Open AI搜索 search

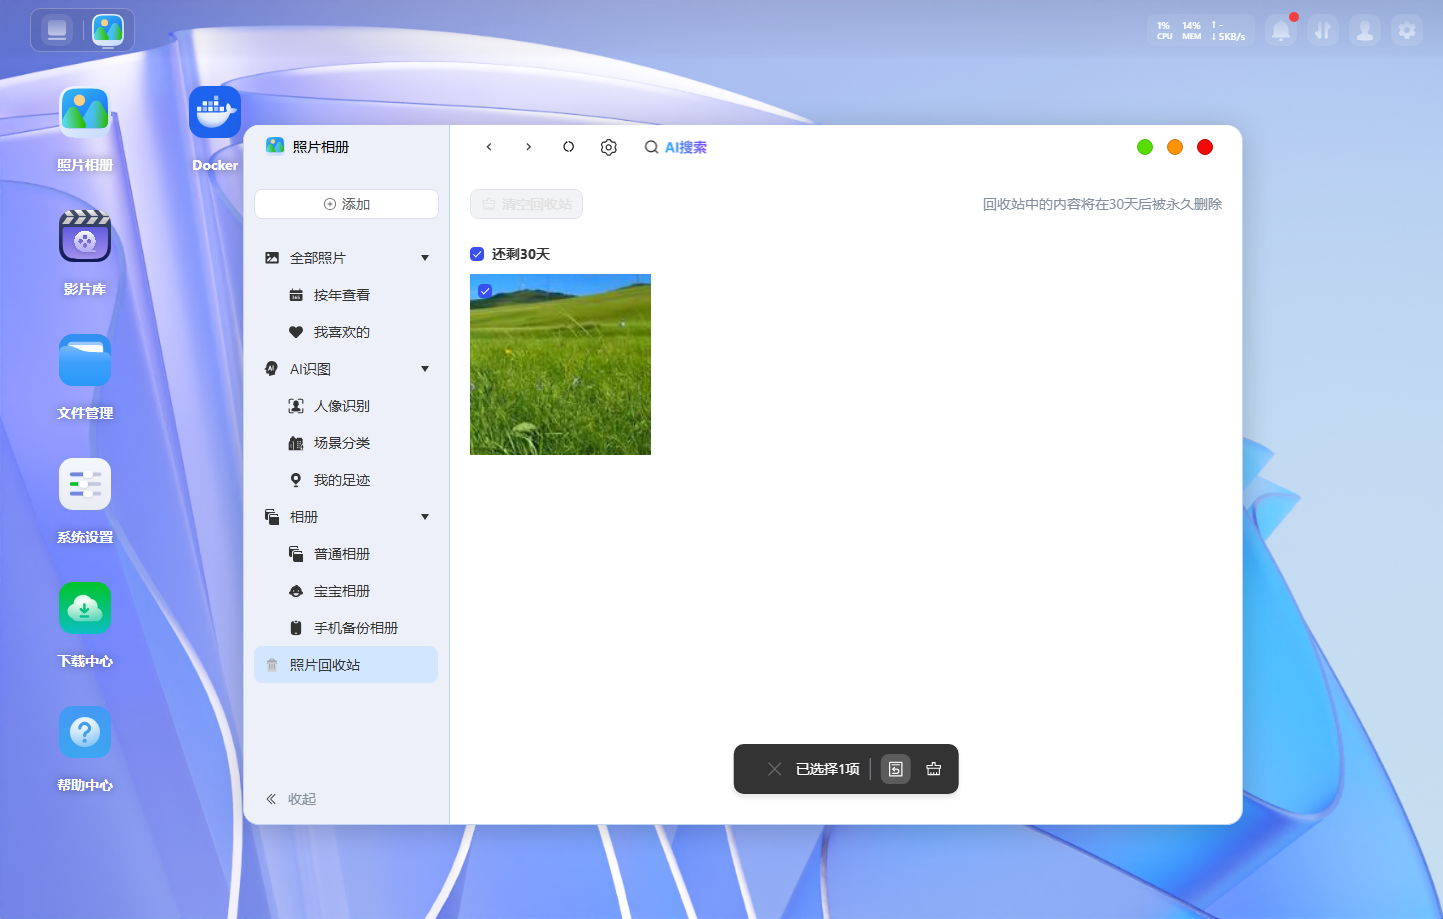click(676, 147)
